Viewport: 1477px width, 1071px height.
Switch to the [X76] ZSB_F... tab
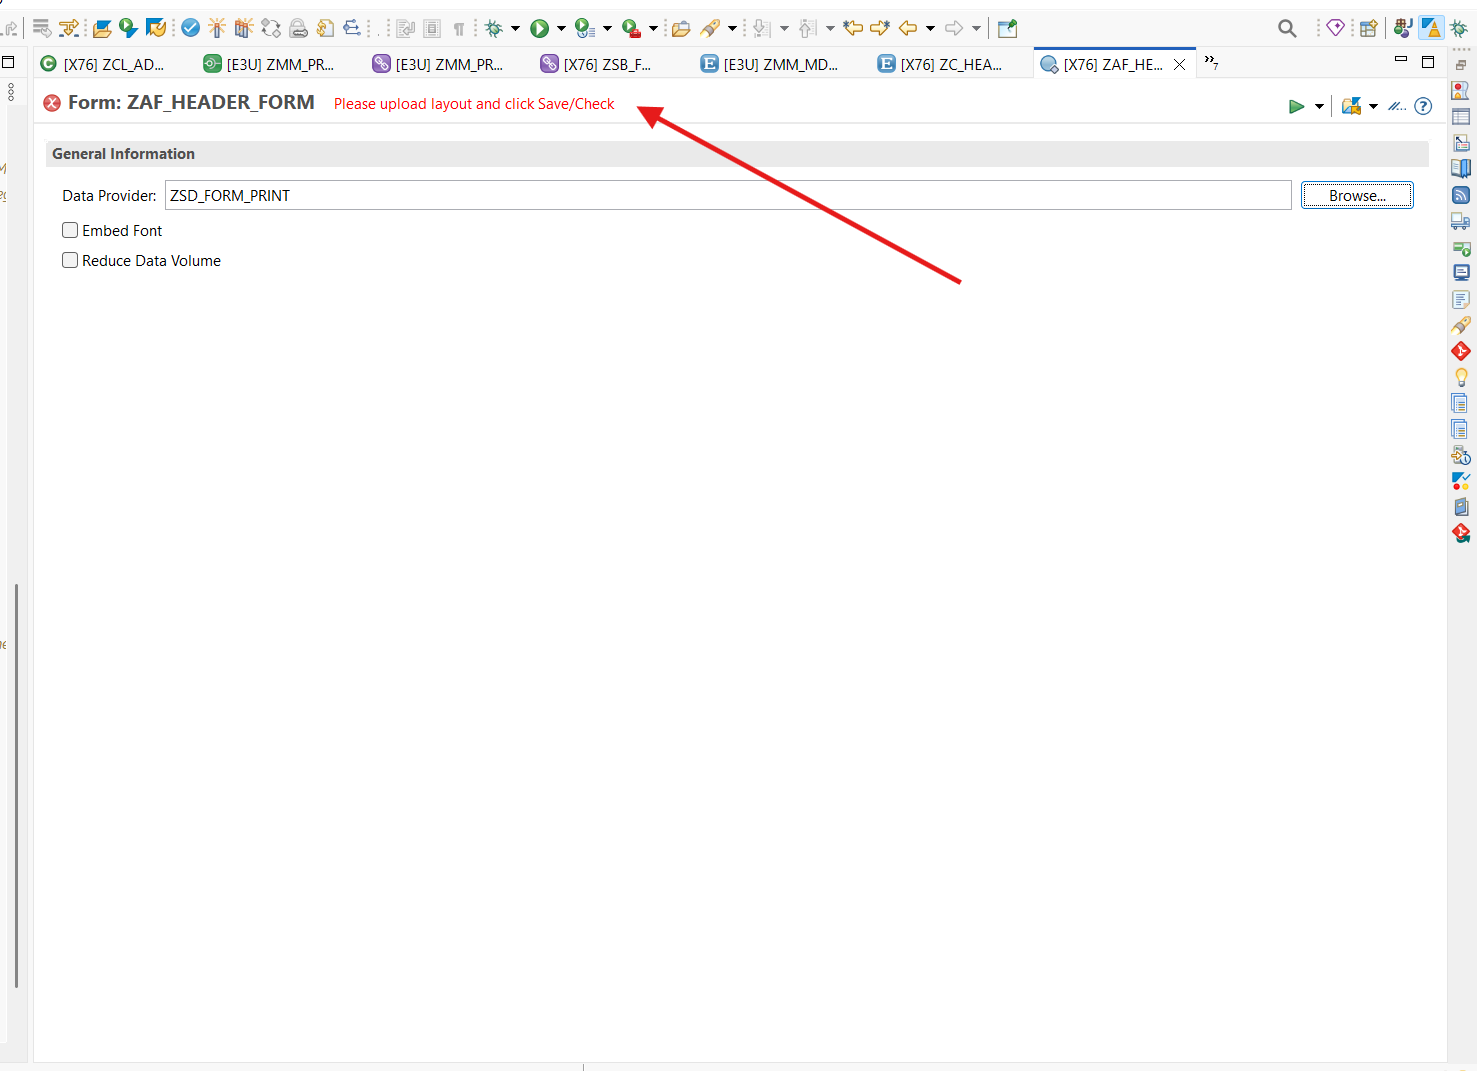coord(596,64)
